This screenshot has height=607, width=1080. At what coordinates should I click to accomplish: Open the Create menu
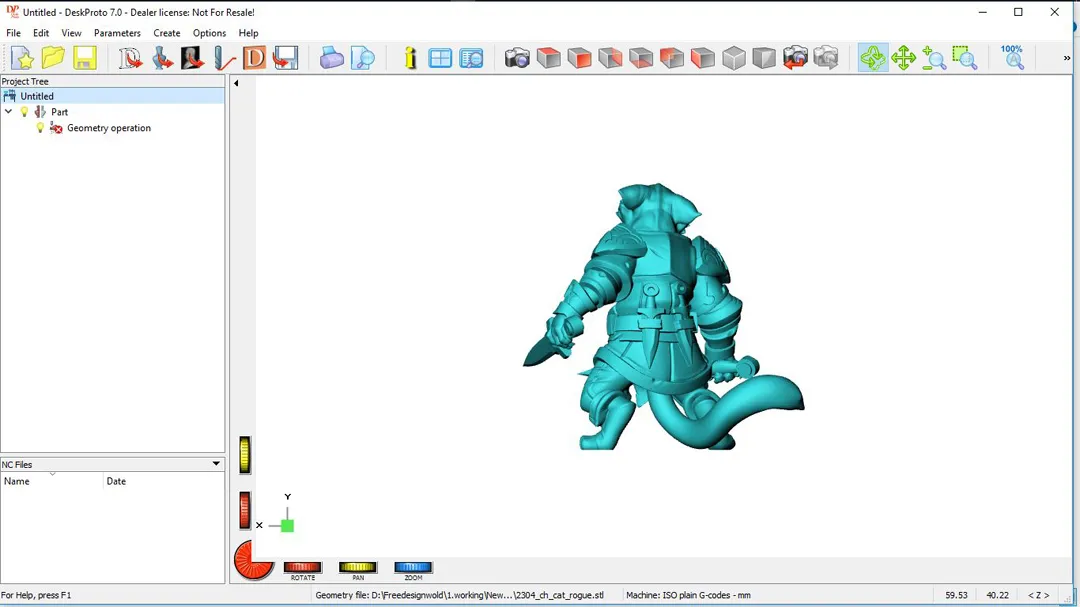(167, 33)
